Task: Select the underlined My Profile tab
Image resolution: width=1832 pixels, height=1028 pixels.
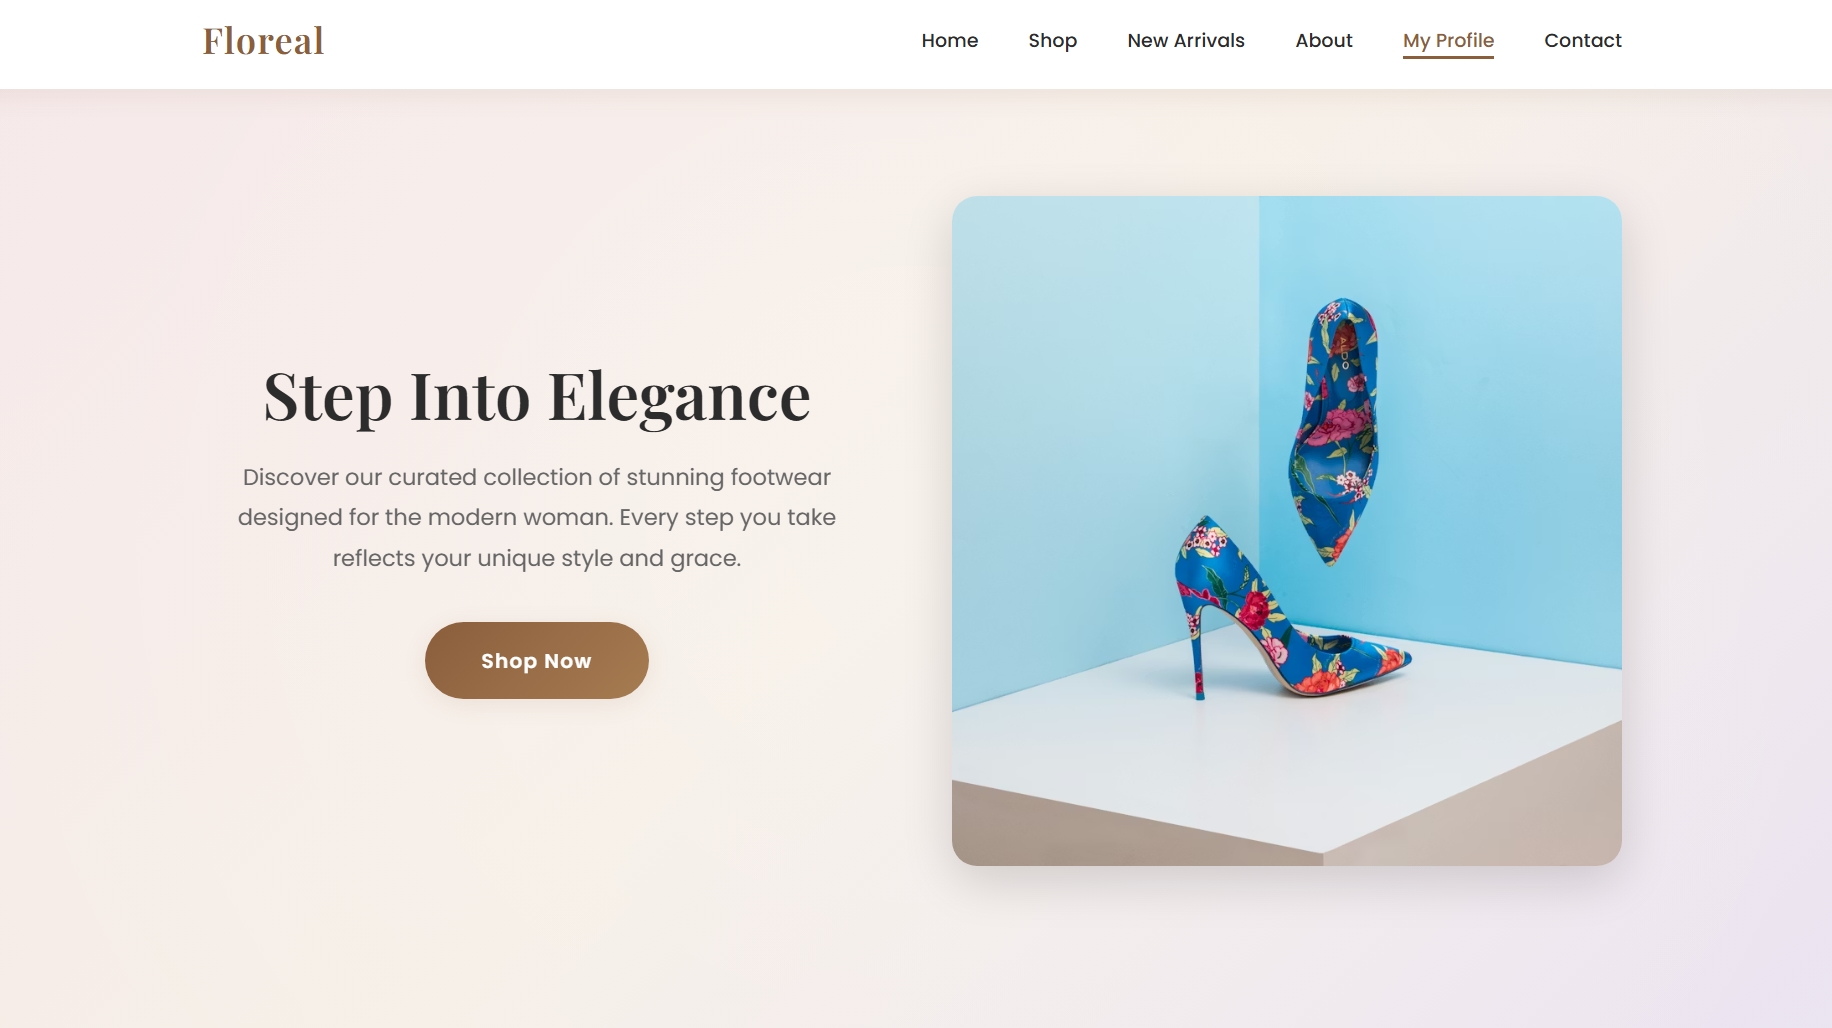Action: click(x=1448, y=42)
